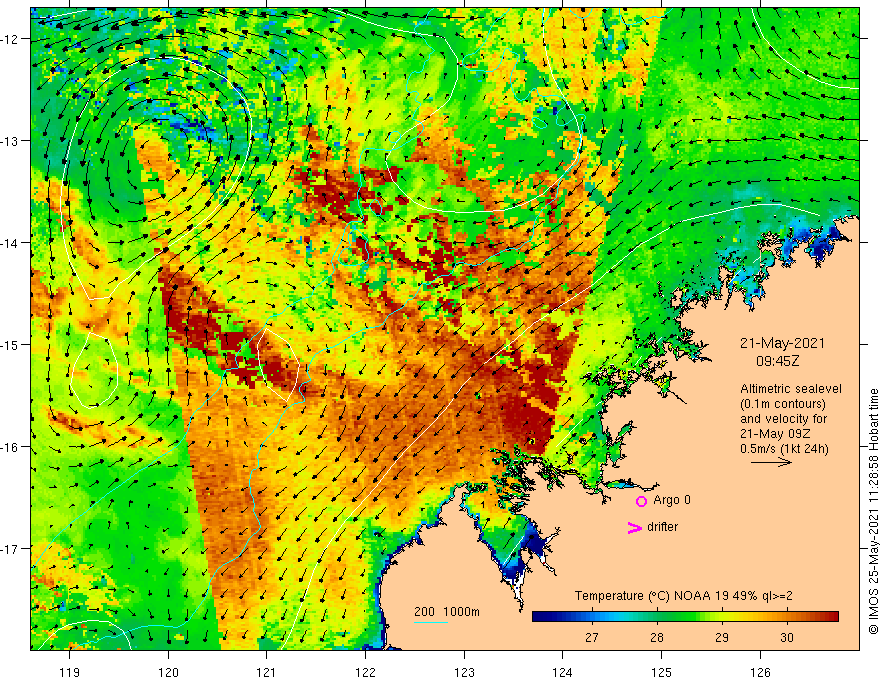Click the '(0.1m contours)' text

tap(782, 404)
